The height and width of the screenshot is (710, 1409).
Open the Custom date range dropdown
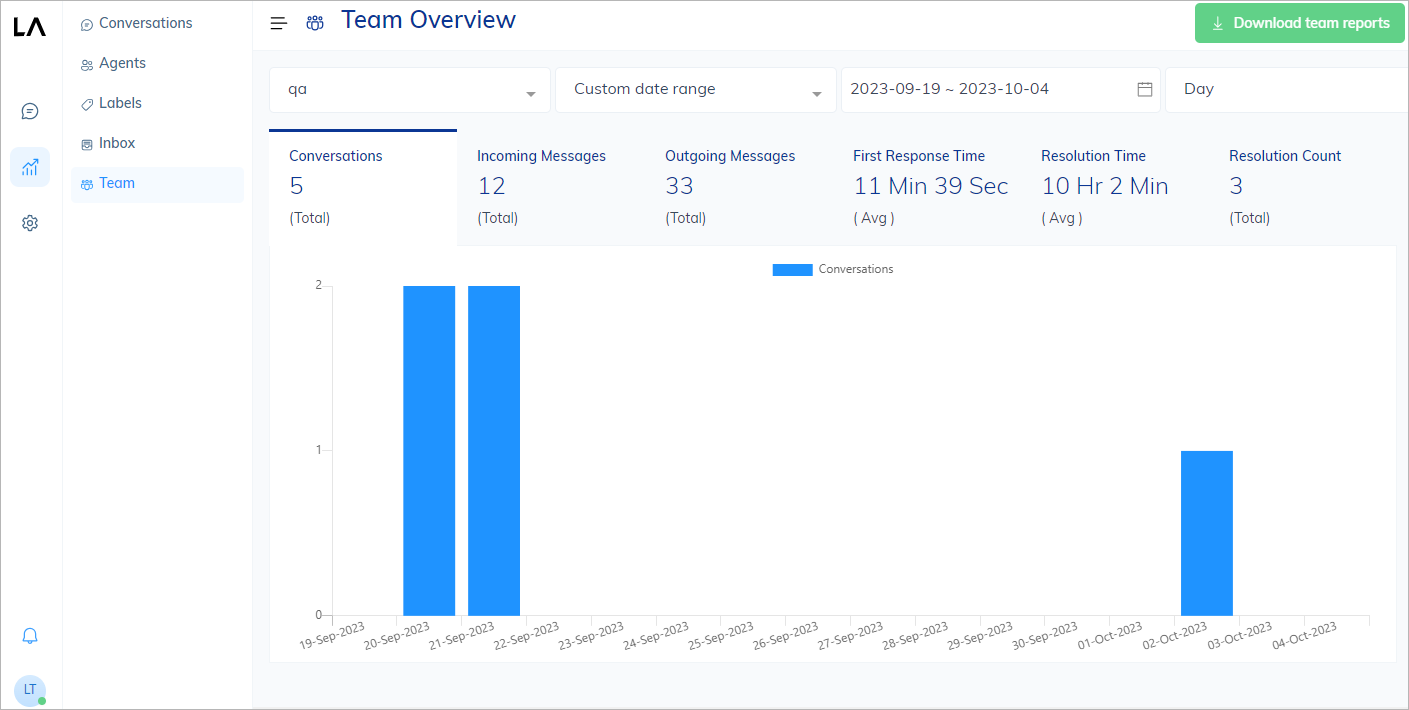tap(696, 89)
